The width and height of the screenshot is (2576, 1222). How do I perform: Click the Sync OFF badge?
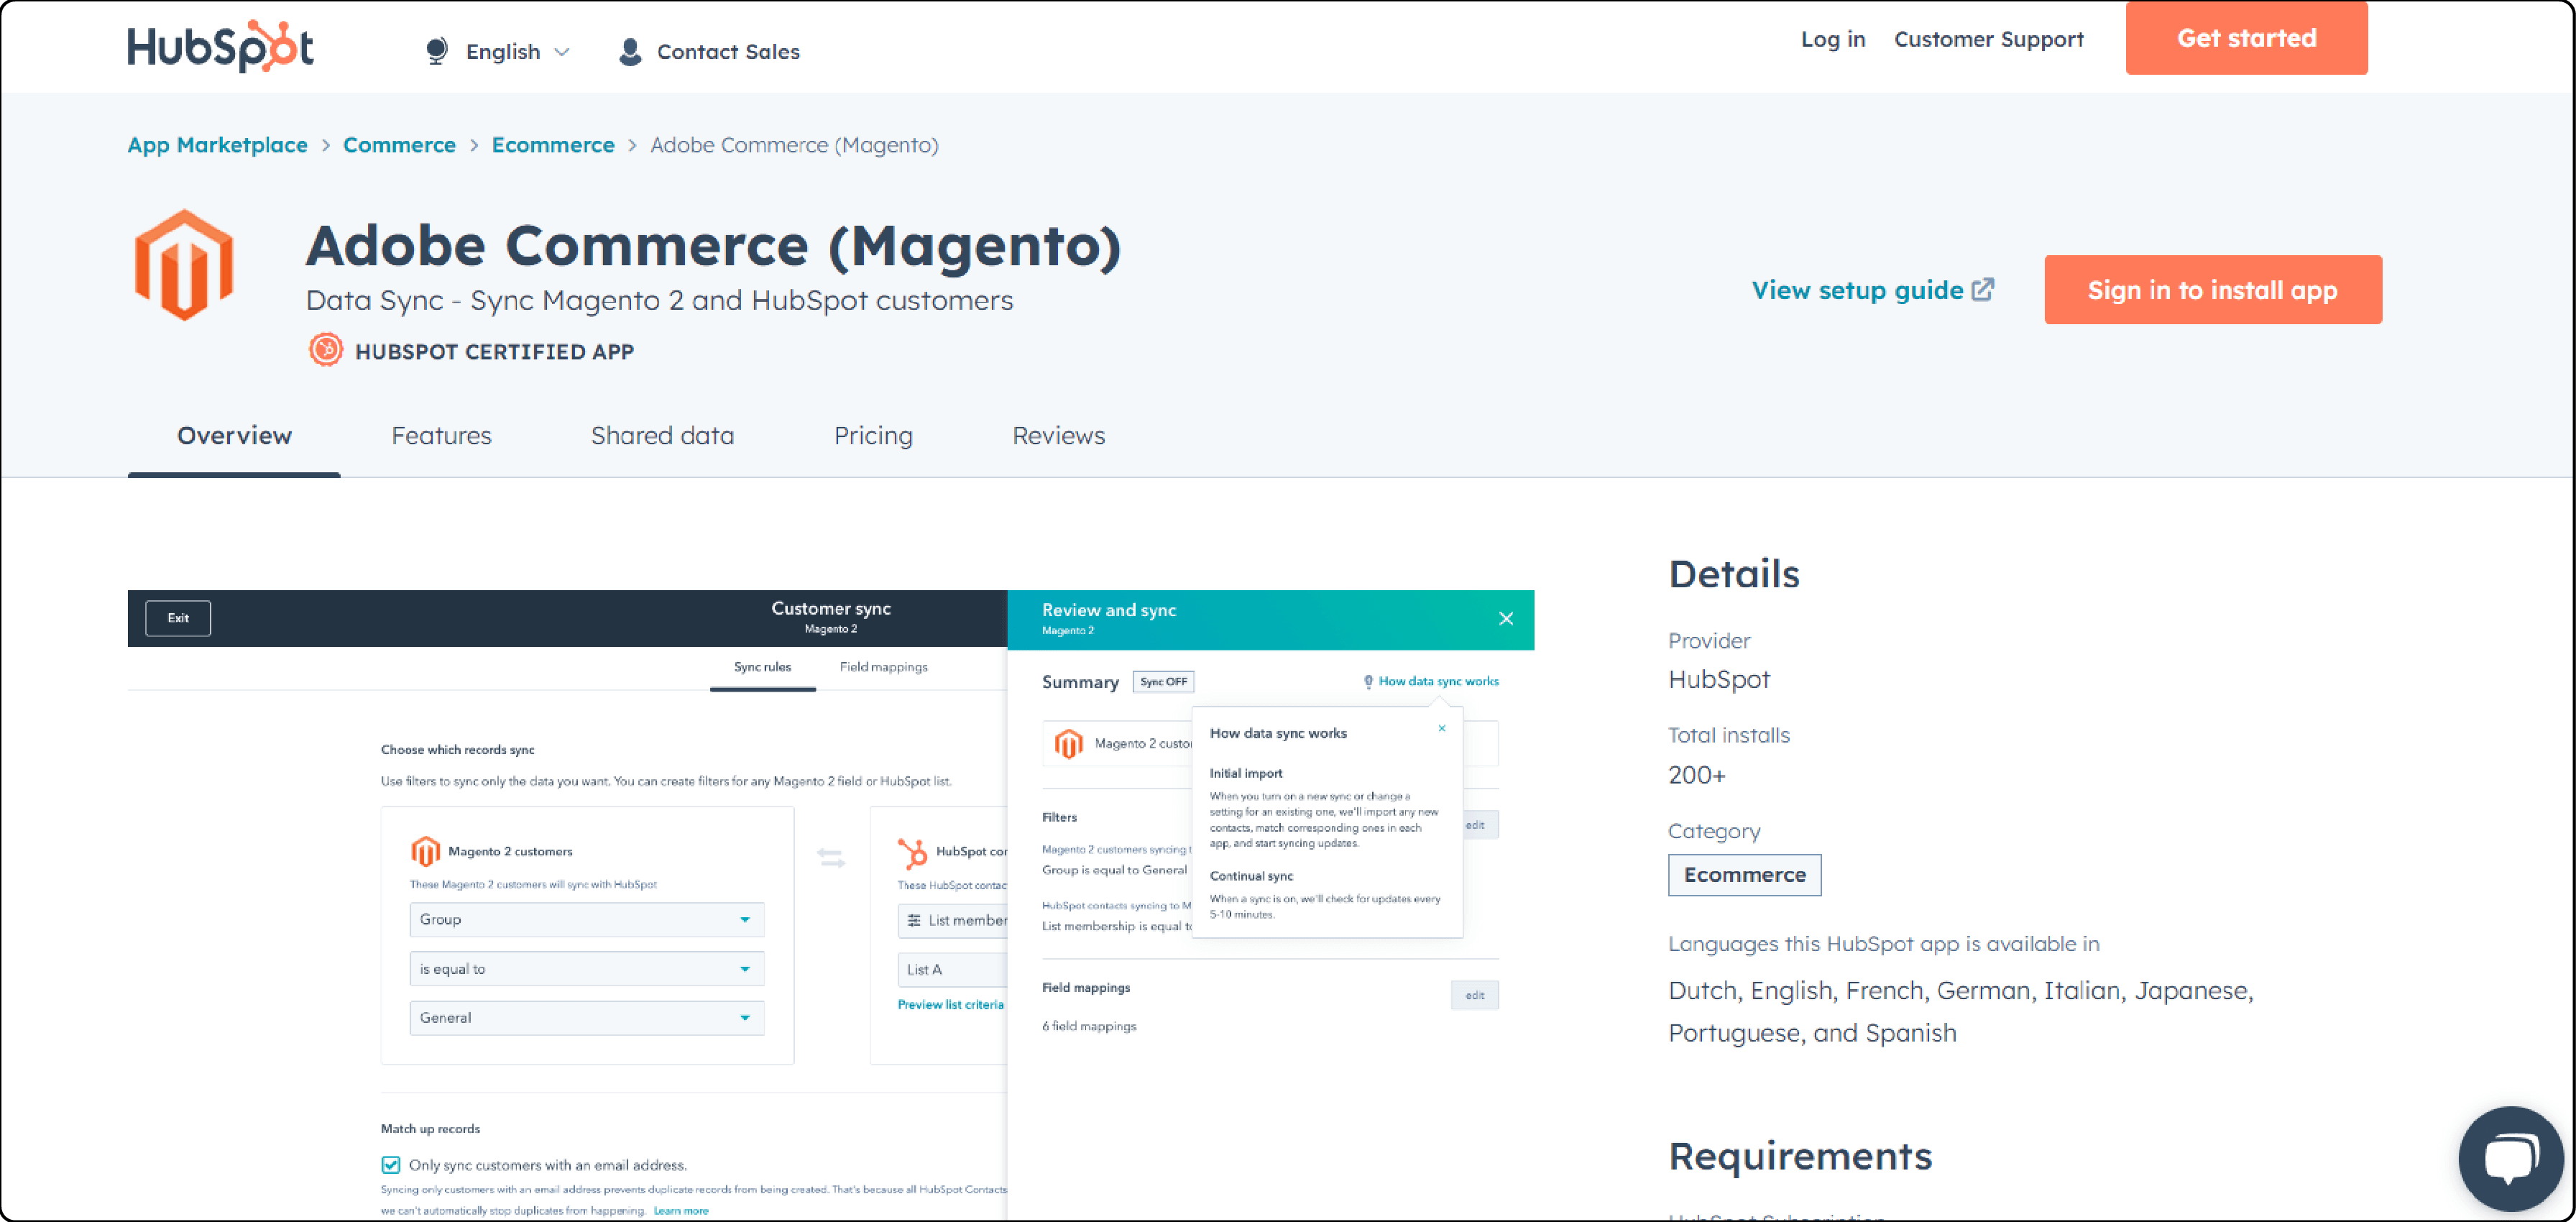1163,682
